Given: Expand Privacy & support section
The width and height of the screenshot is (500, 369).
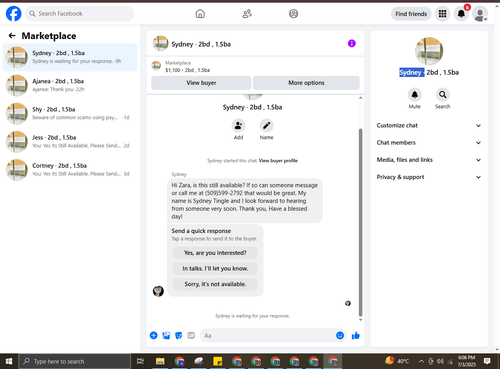Looking at the screenshot, I should click(x=429, y=177).
